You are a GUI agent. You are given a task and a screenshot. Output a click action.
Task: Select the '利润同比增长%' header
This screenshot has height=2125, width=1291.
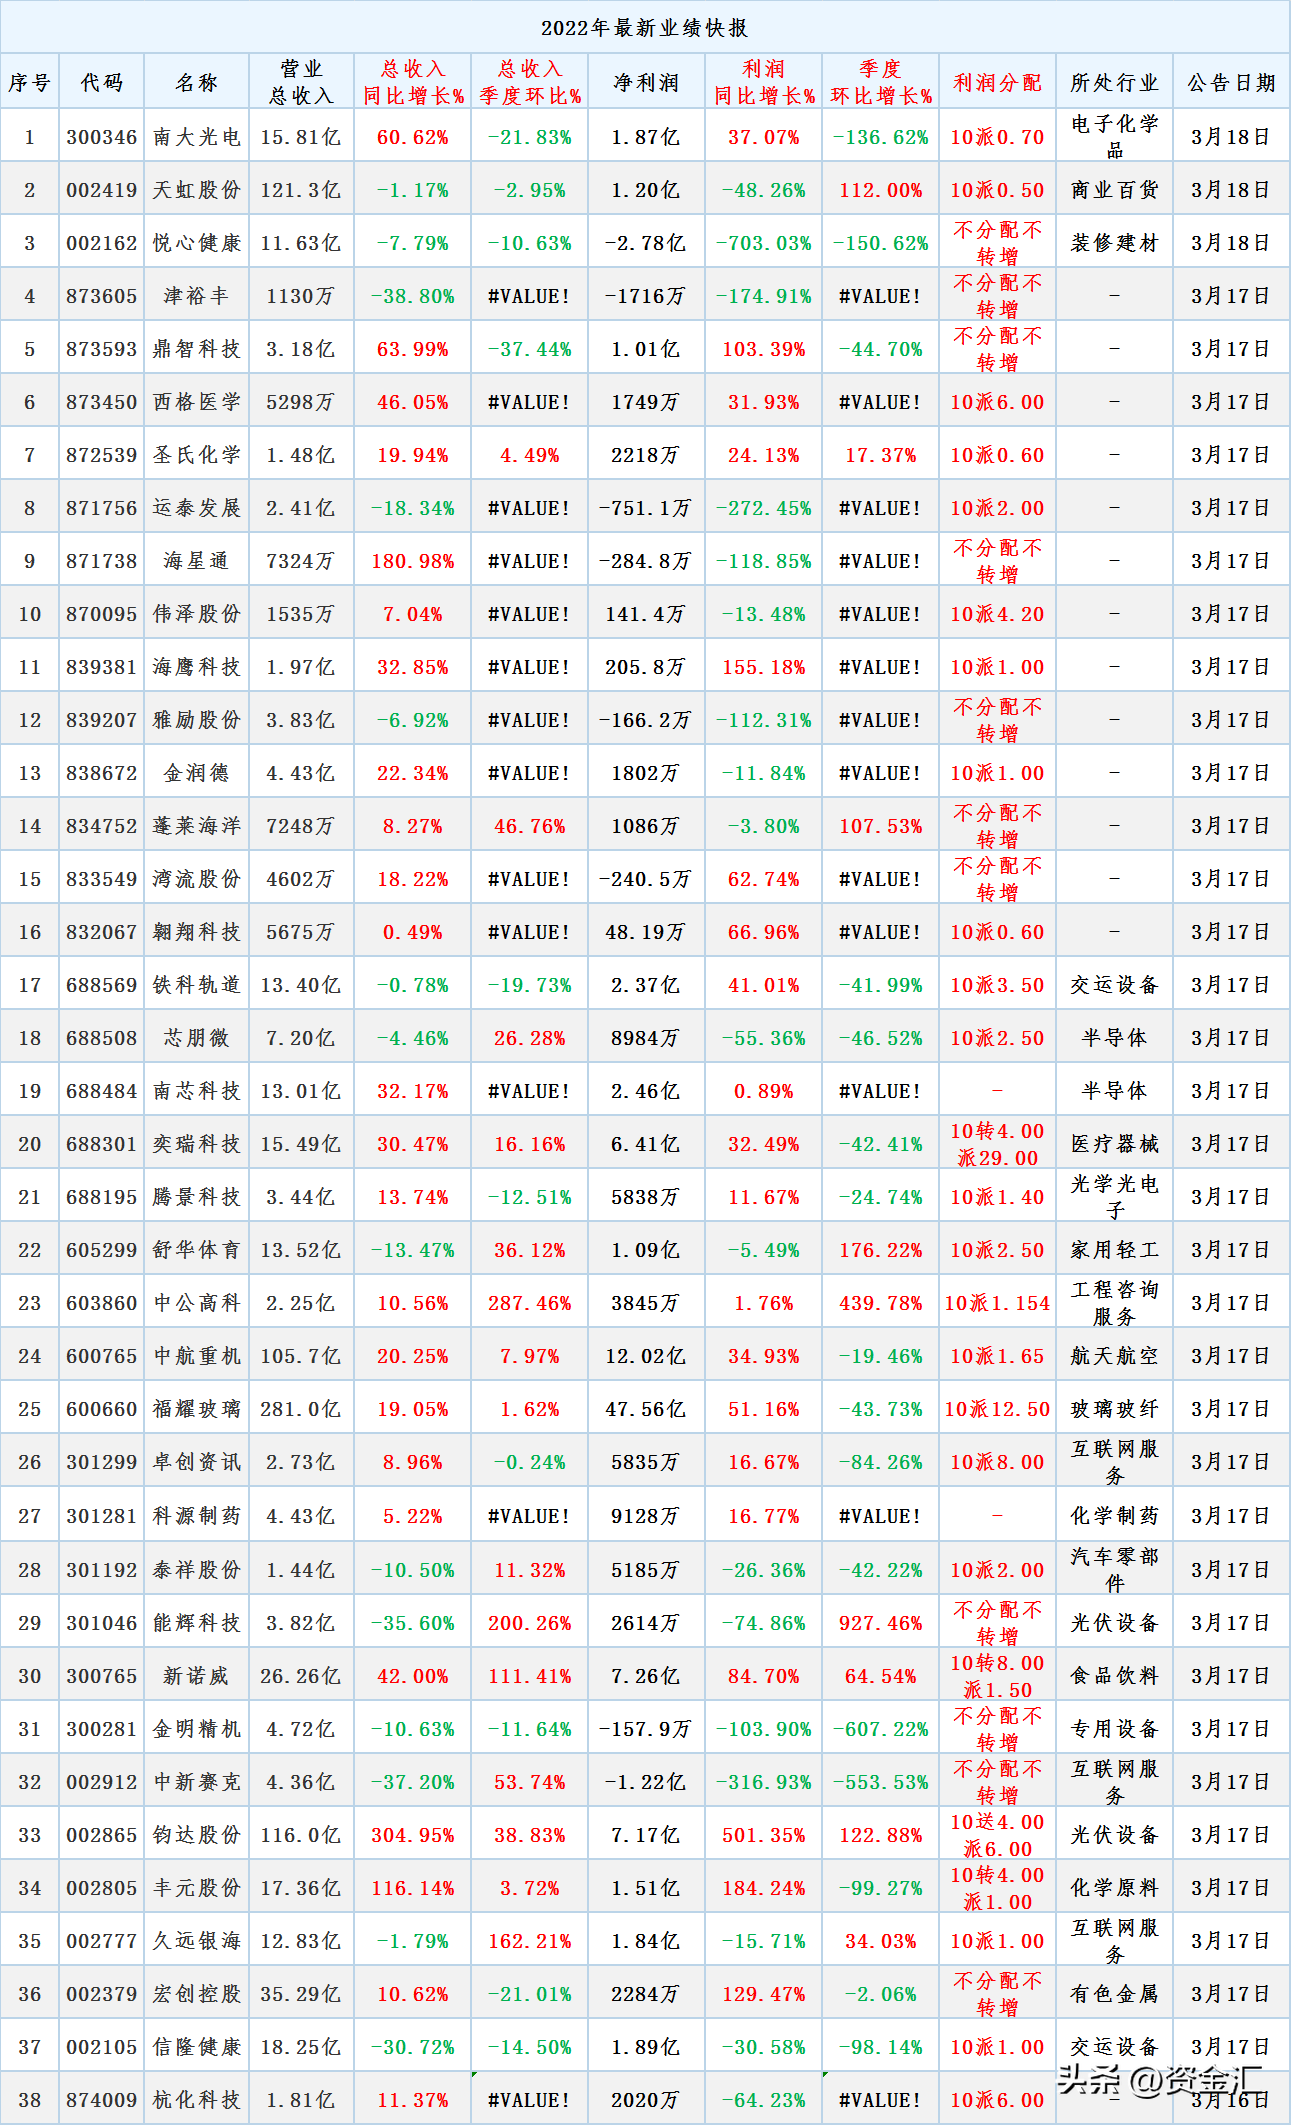click(764, 82)
